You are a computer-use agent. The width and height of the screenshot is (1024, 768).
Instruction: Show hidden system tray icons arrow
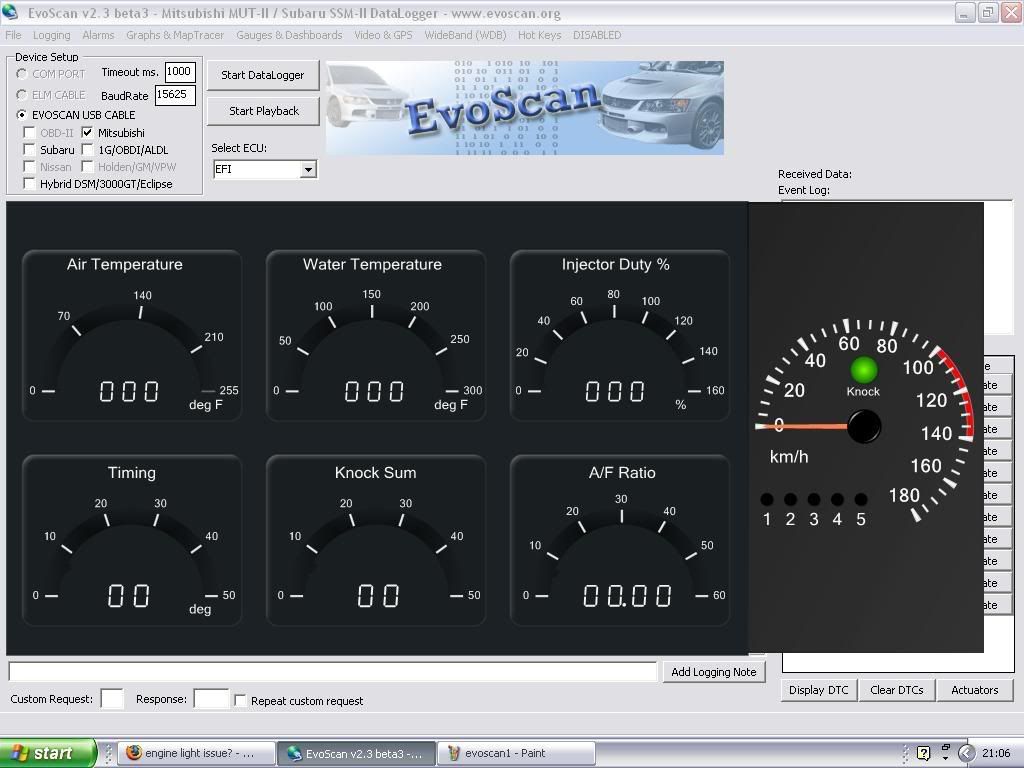[966, 753]
